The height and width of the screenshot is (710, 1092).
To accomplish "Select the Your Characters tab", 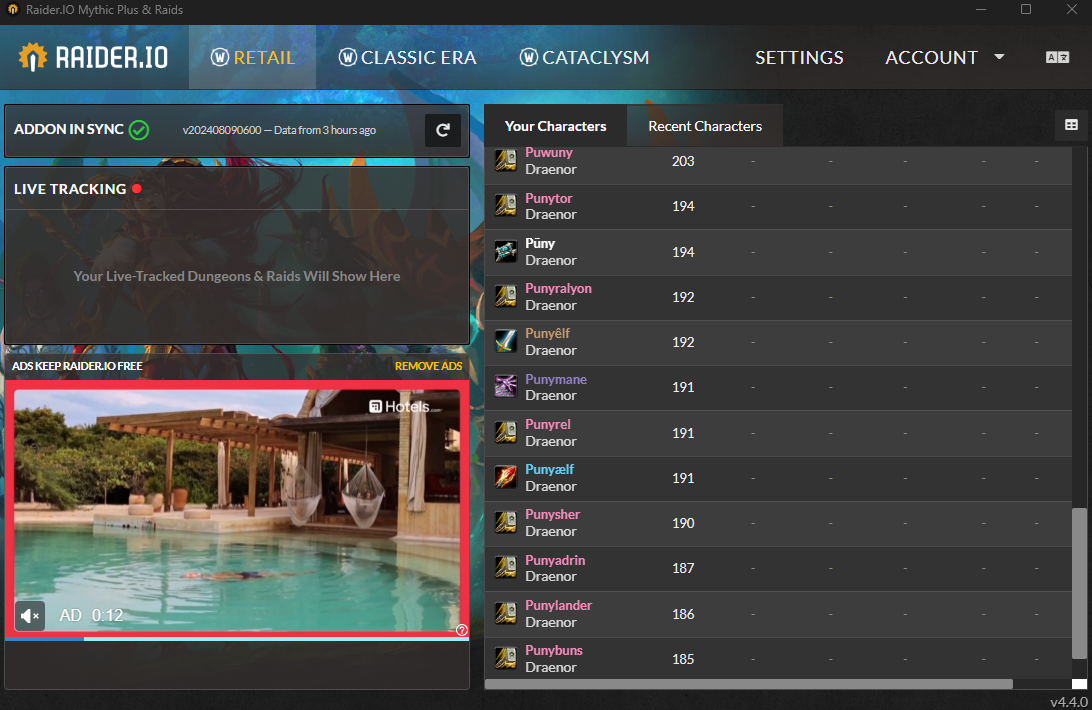I will point(556,126).
